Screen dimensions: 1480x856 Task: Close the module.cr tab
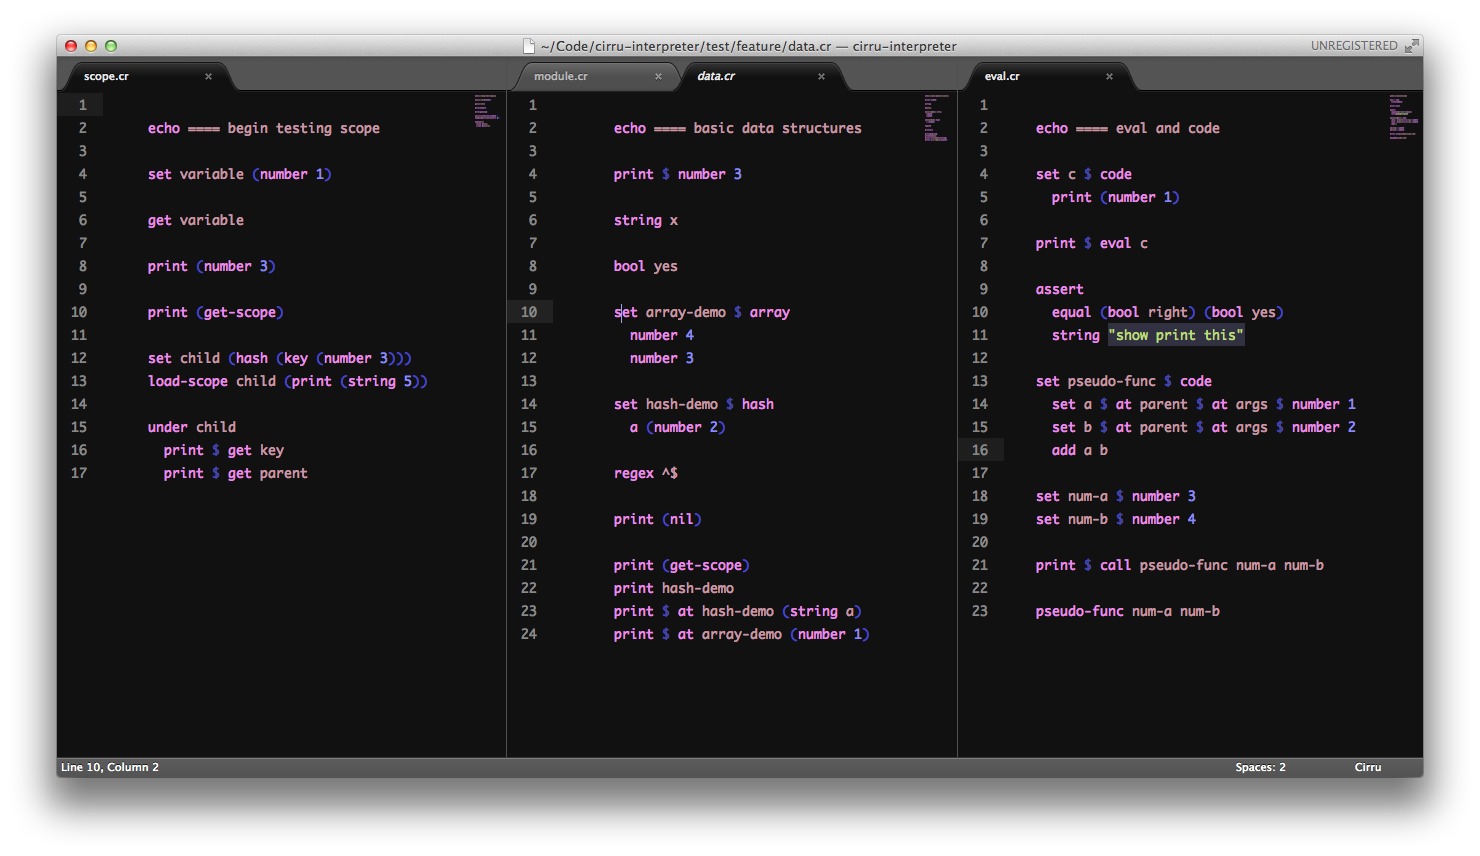click(x=658, y=76)
